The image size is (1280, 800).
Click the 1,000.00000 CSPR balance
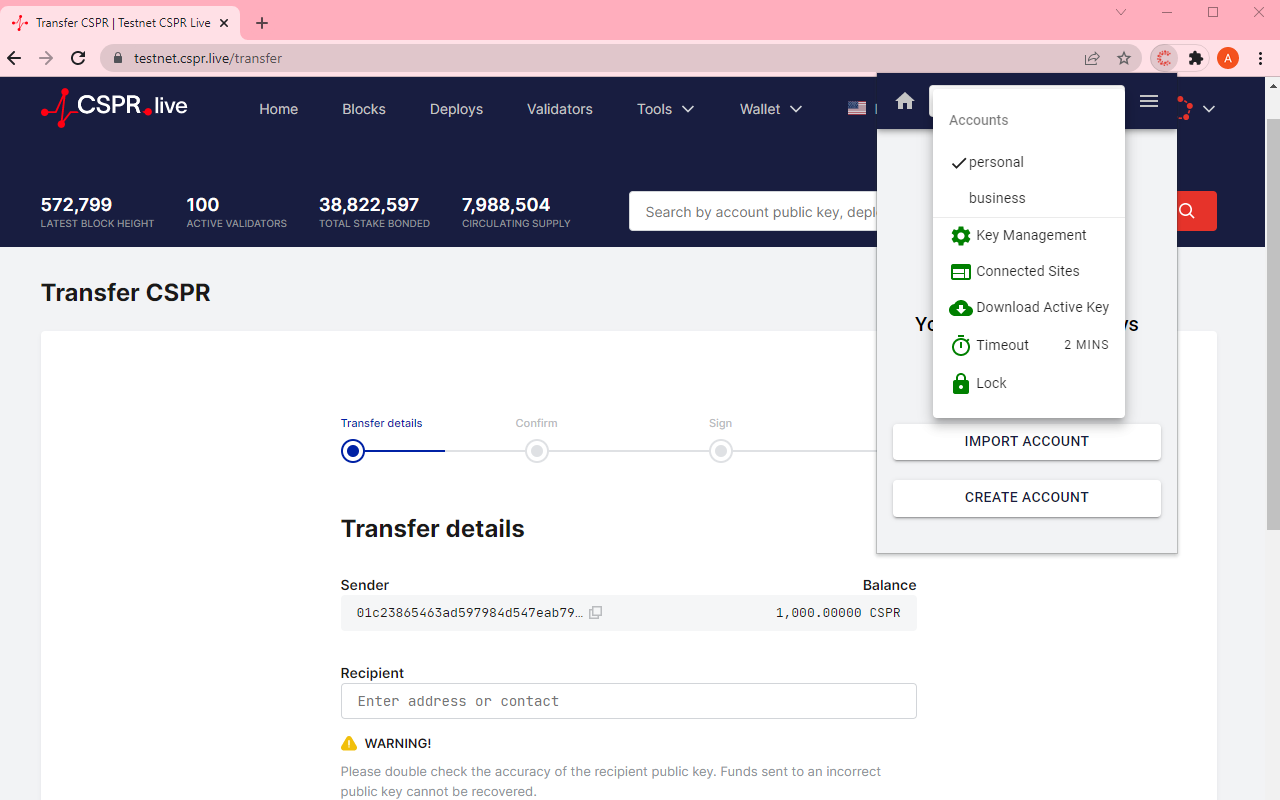pyautogui.click(x=838, y=613)
